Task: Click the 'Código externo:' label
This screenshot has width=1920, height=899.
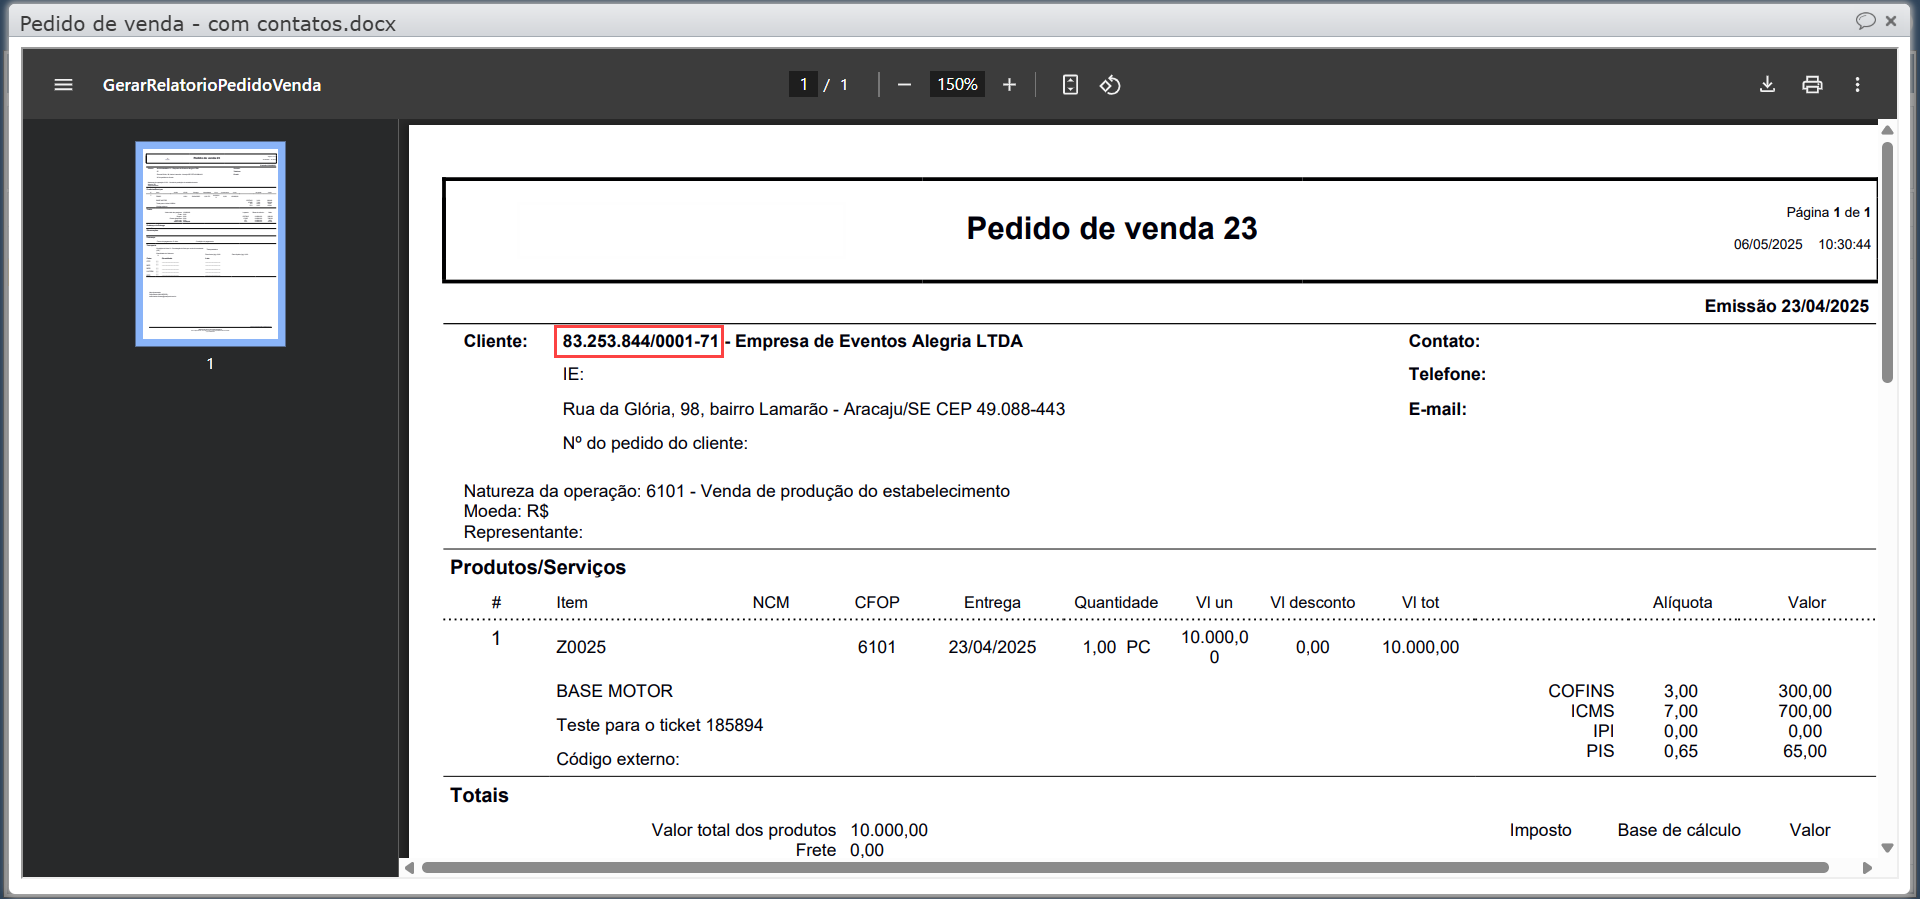Action: click(x=618, y=759)
